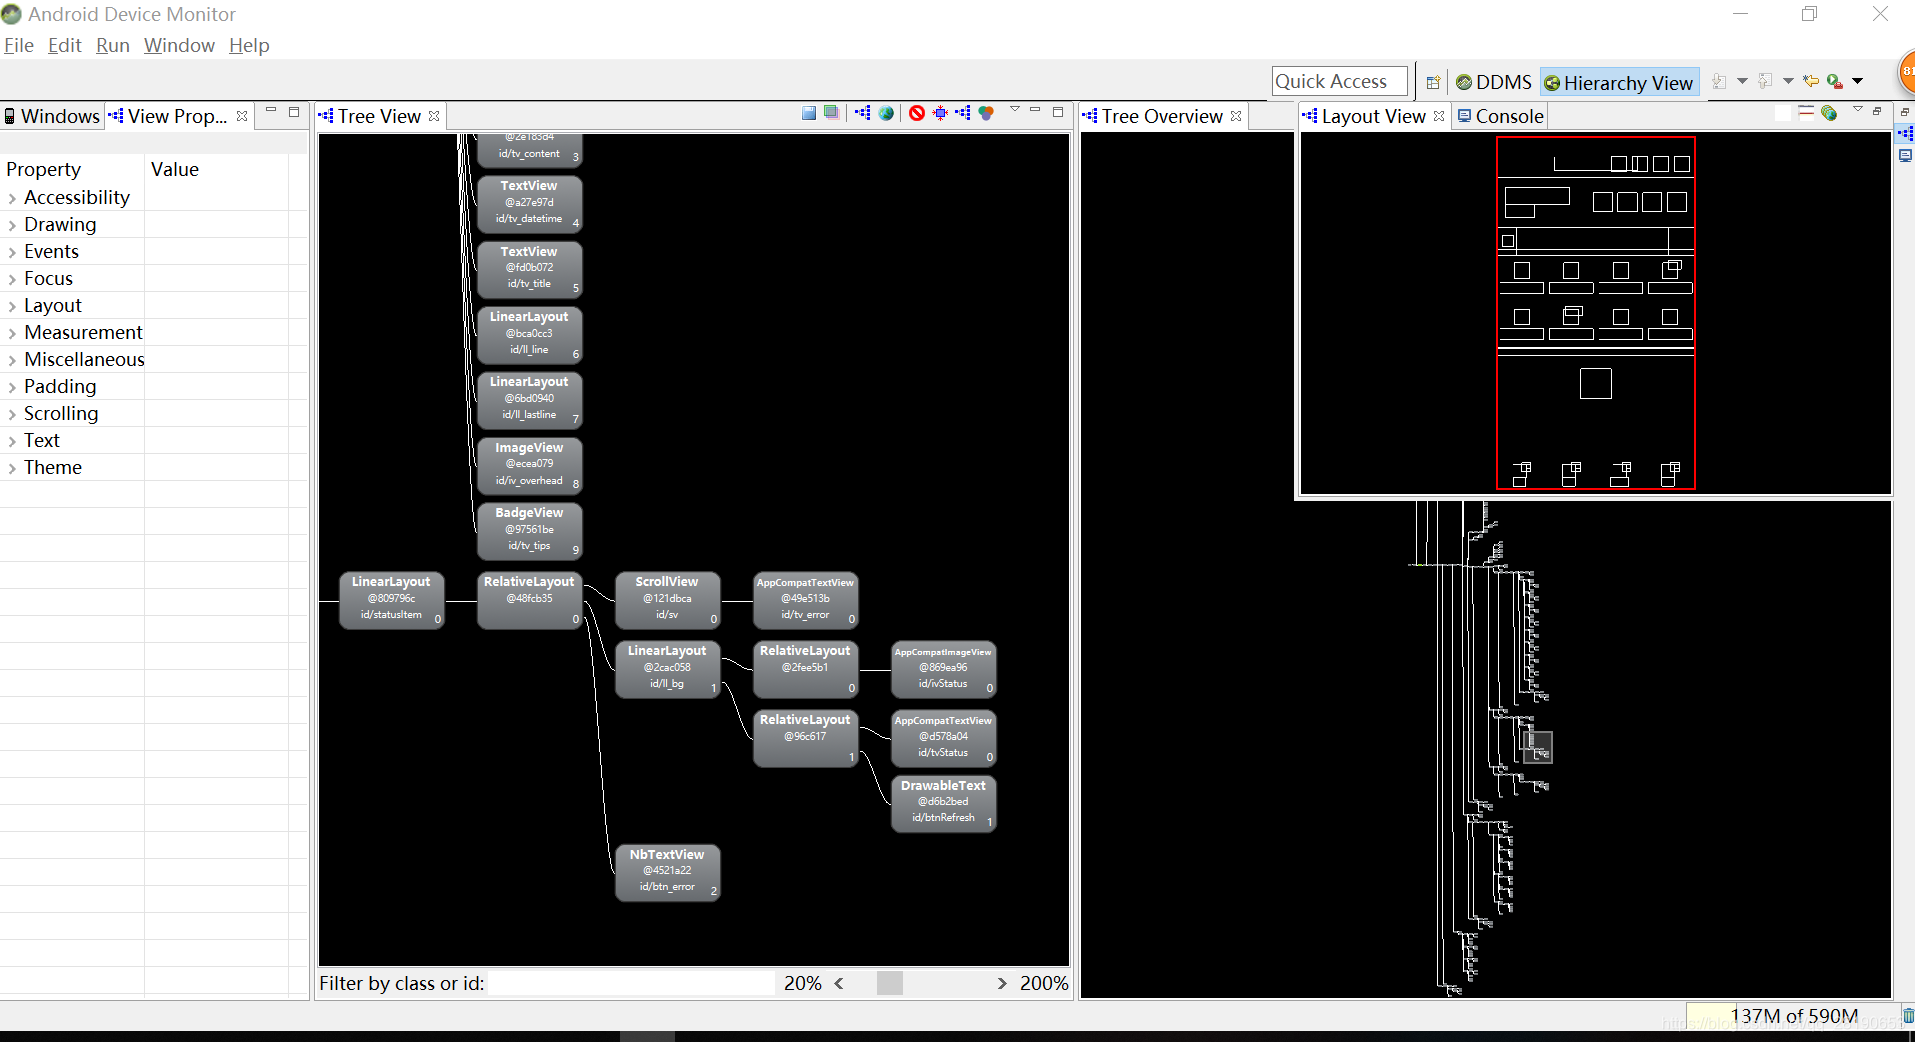Click the first blue hierarchy icon in Tree View toolbar
Viewport: 1915px width, 1042px height.
pos(863,113)
